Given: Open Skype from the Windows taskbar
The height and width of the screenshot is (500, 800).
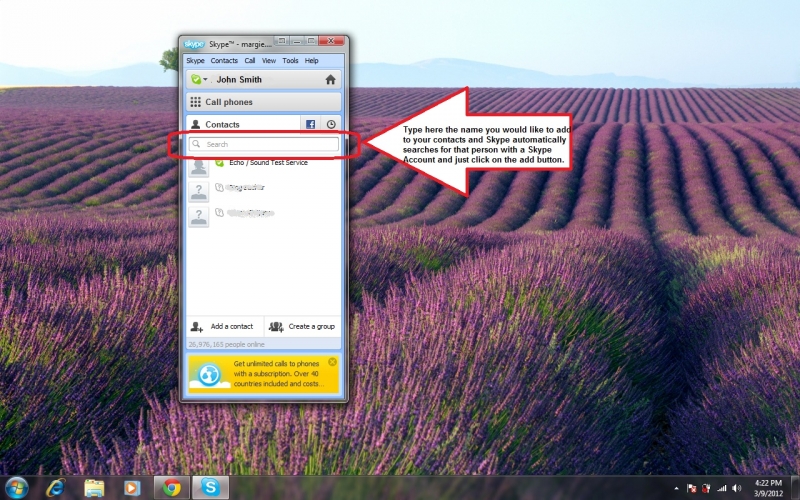Looking at the screenshot, I should 210,487.
